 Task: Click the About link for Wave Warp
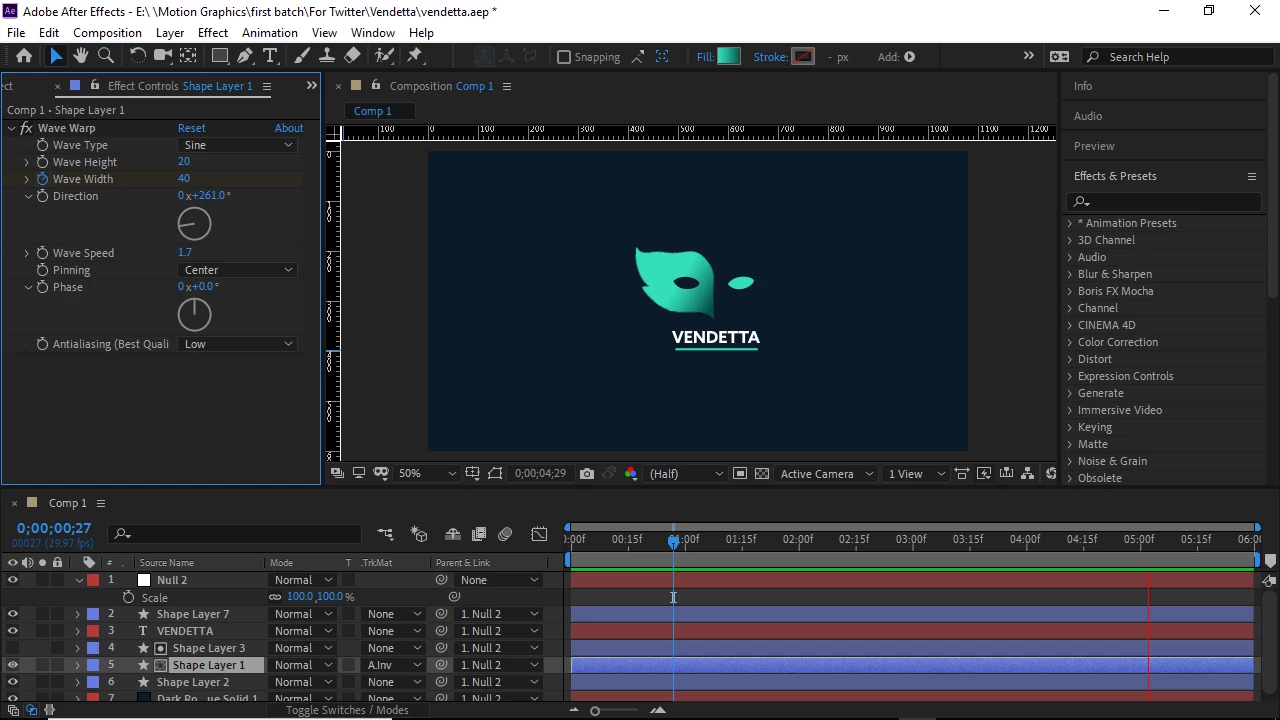(x=289, y=128)
